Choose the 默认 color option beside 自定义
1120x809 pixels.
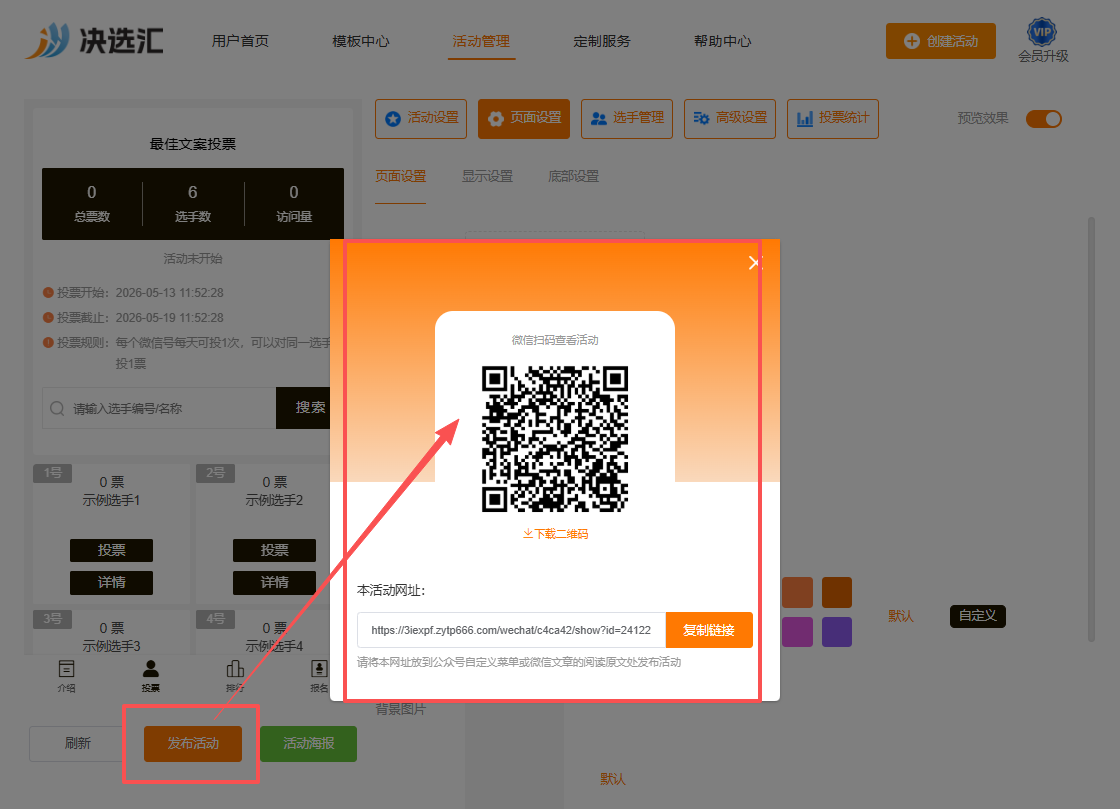pyautogui.click(x=901, y=616)
